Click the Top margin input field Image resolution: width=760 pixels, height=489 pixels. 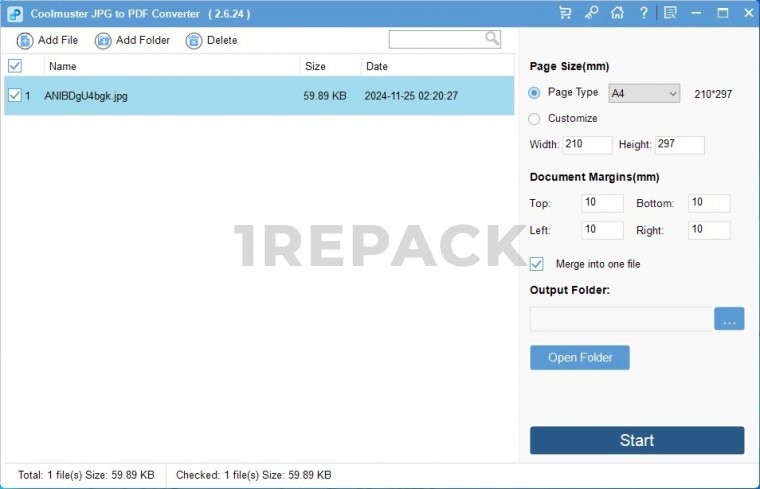click(602, 203)
